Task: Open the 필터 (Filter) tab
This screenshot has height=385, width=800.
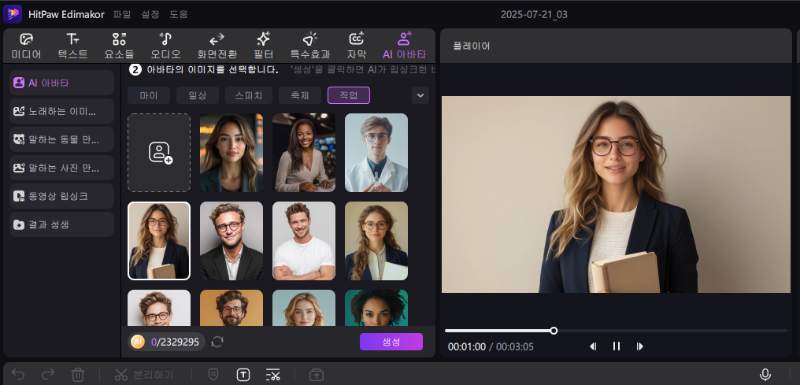Action: coord(263,45)
